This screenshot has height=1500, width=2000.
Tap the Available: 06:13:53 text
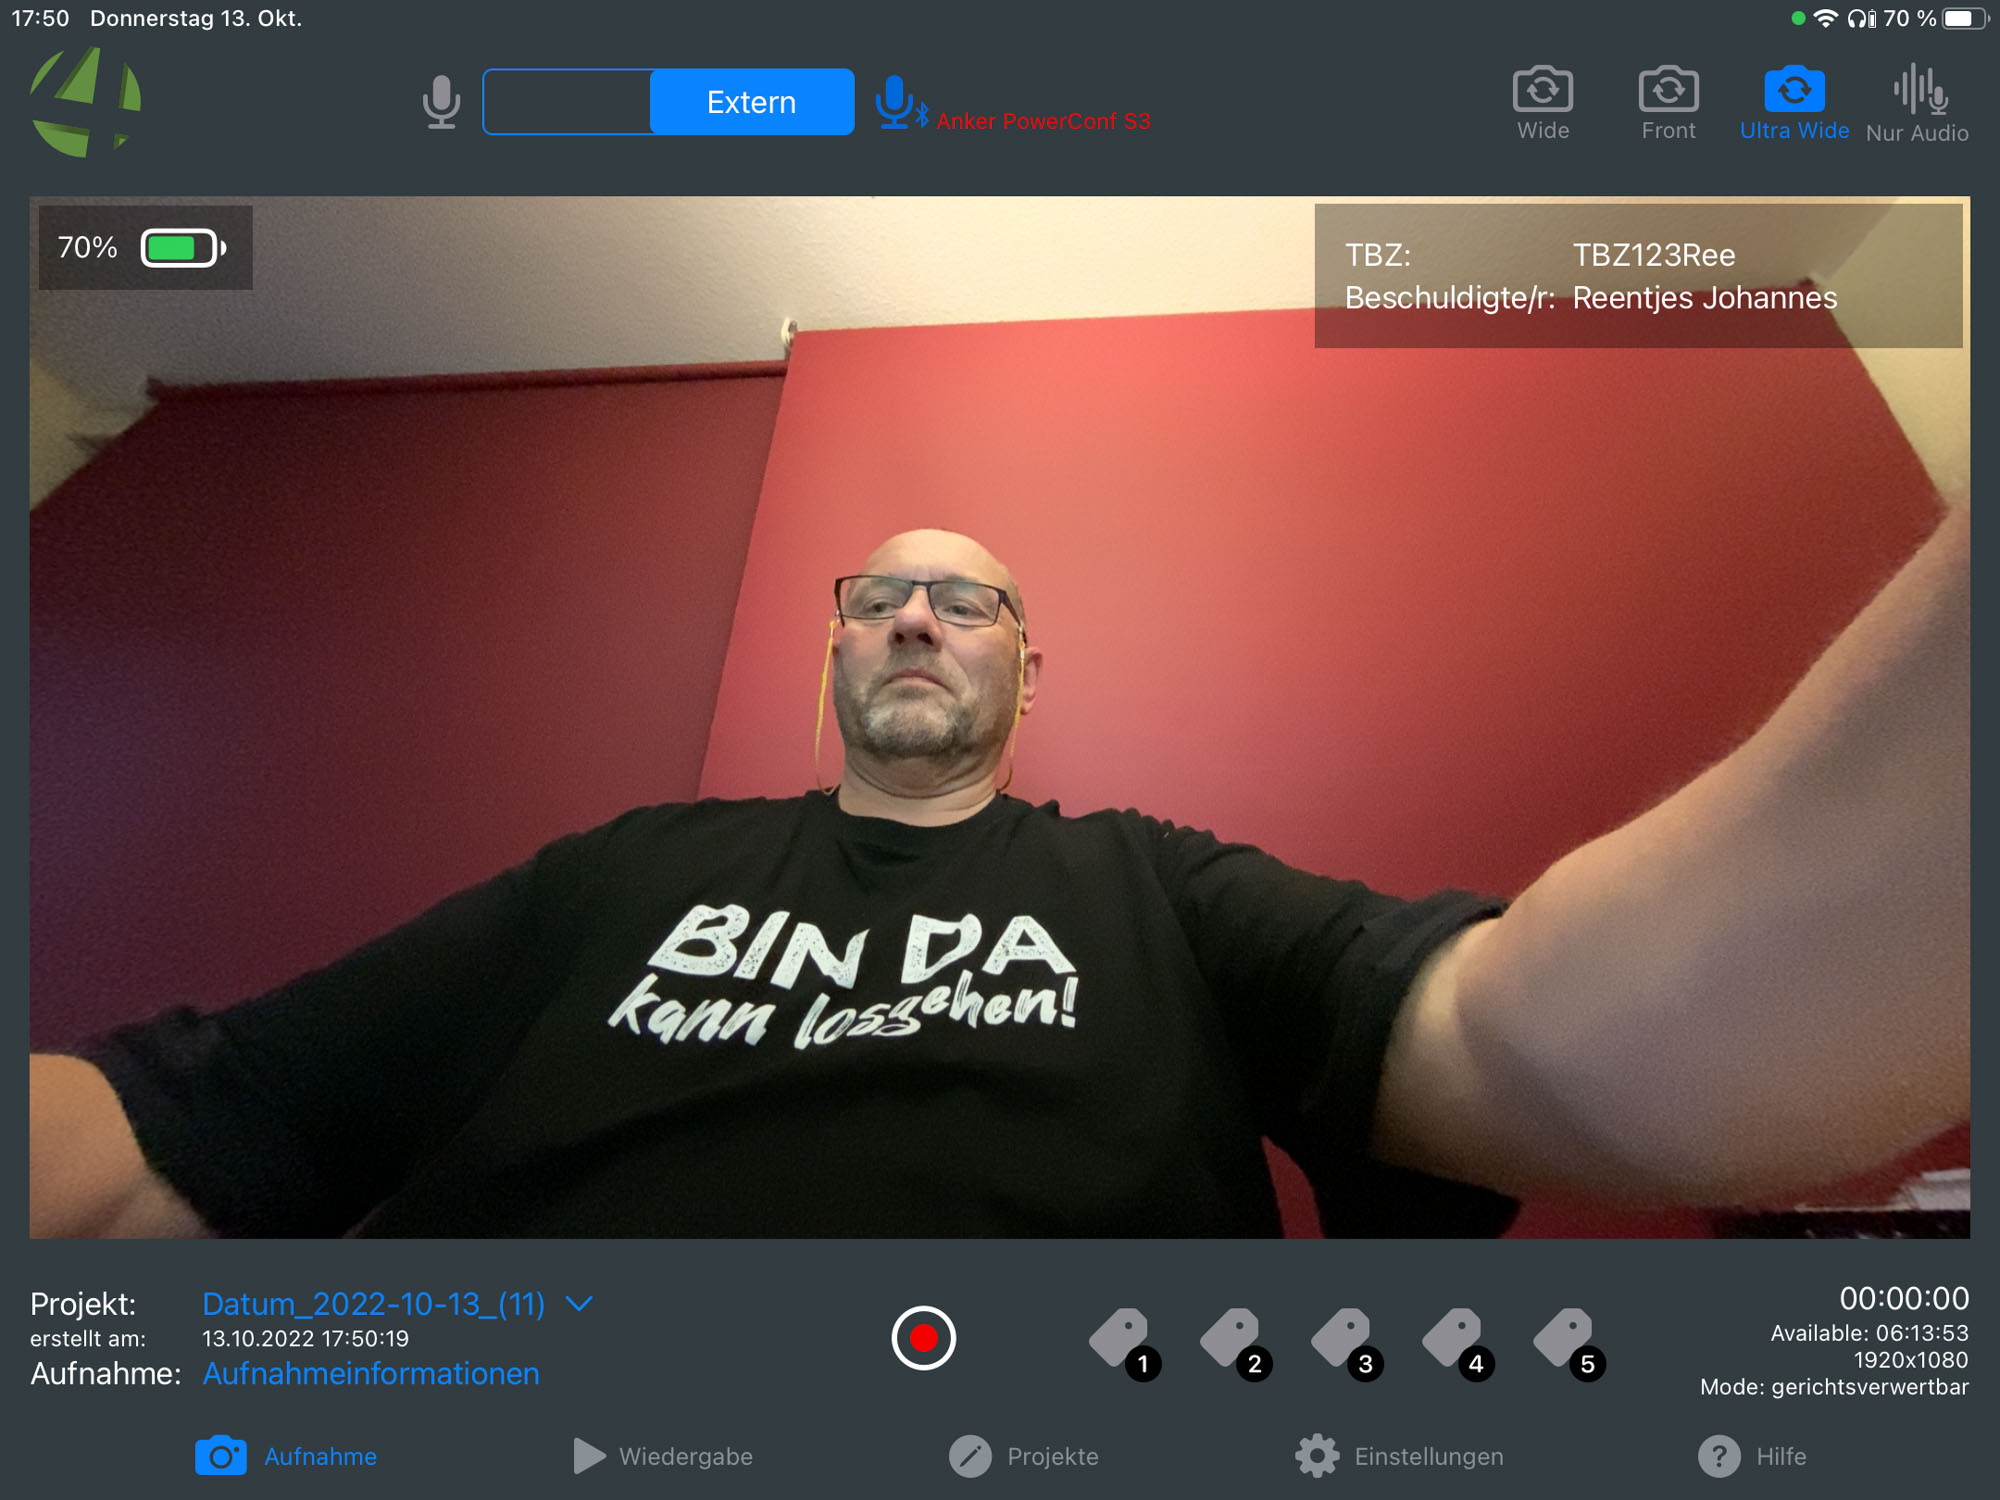pos(1869,1333)
